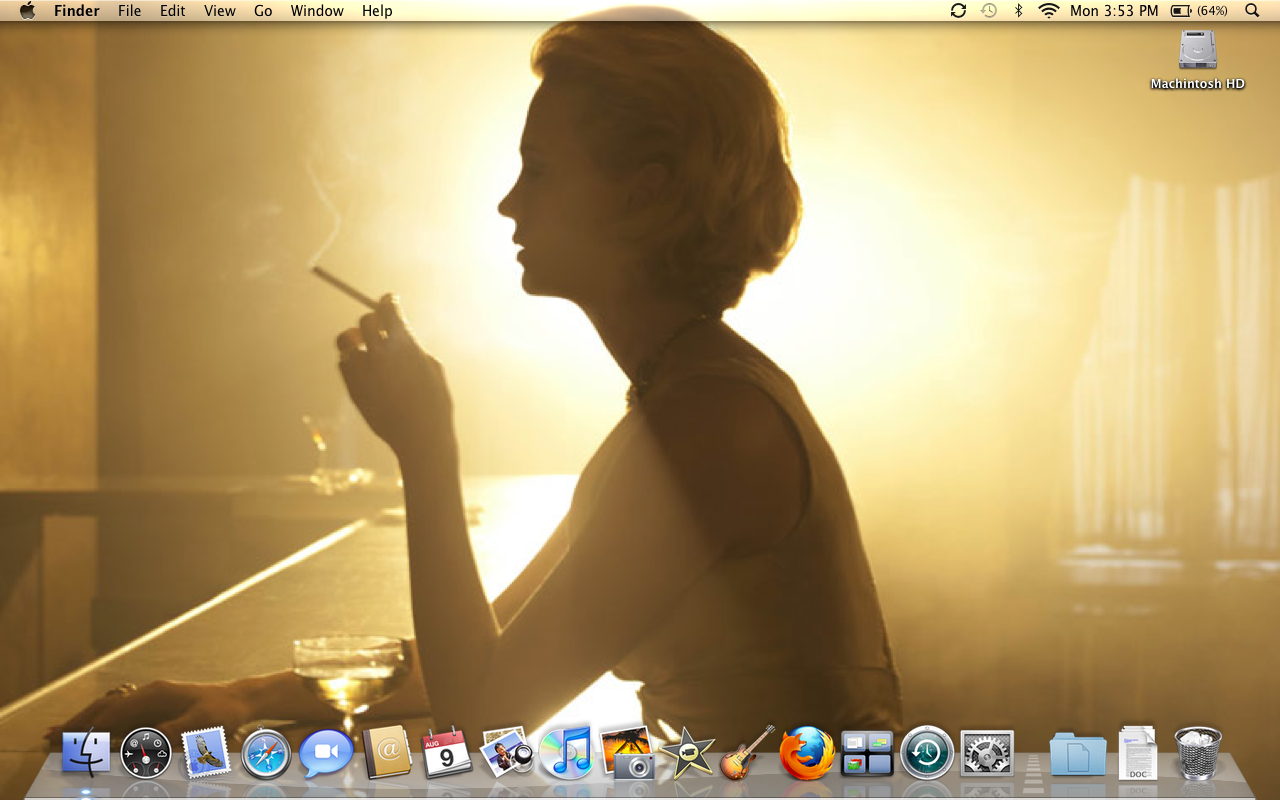Click the sync status menu bar icon
The image size is (1280, 800).
tap(958, 11)
